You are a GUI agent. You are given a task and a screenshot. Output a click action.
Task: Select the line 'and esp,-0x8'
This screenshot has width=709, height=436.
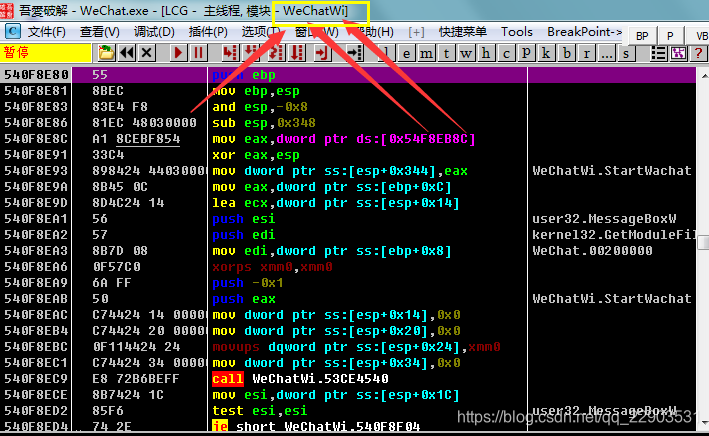(260, 107)
